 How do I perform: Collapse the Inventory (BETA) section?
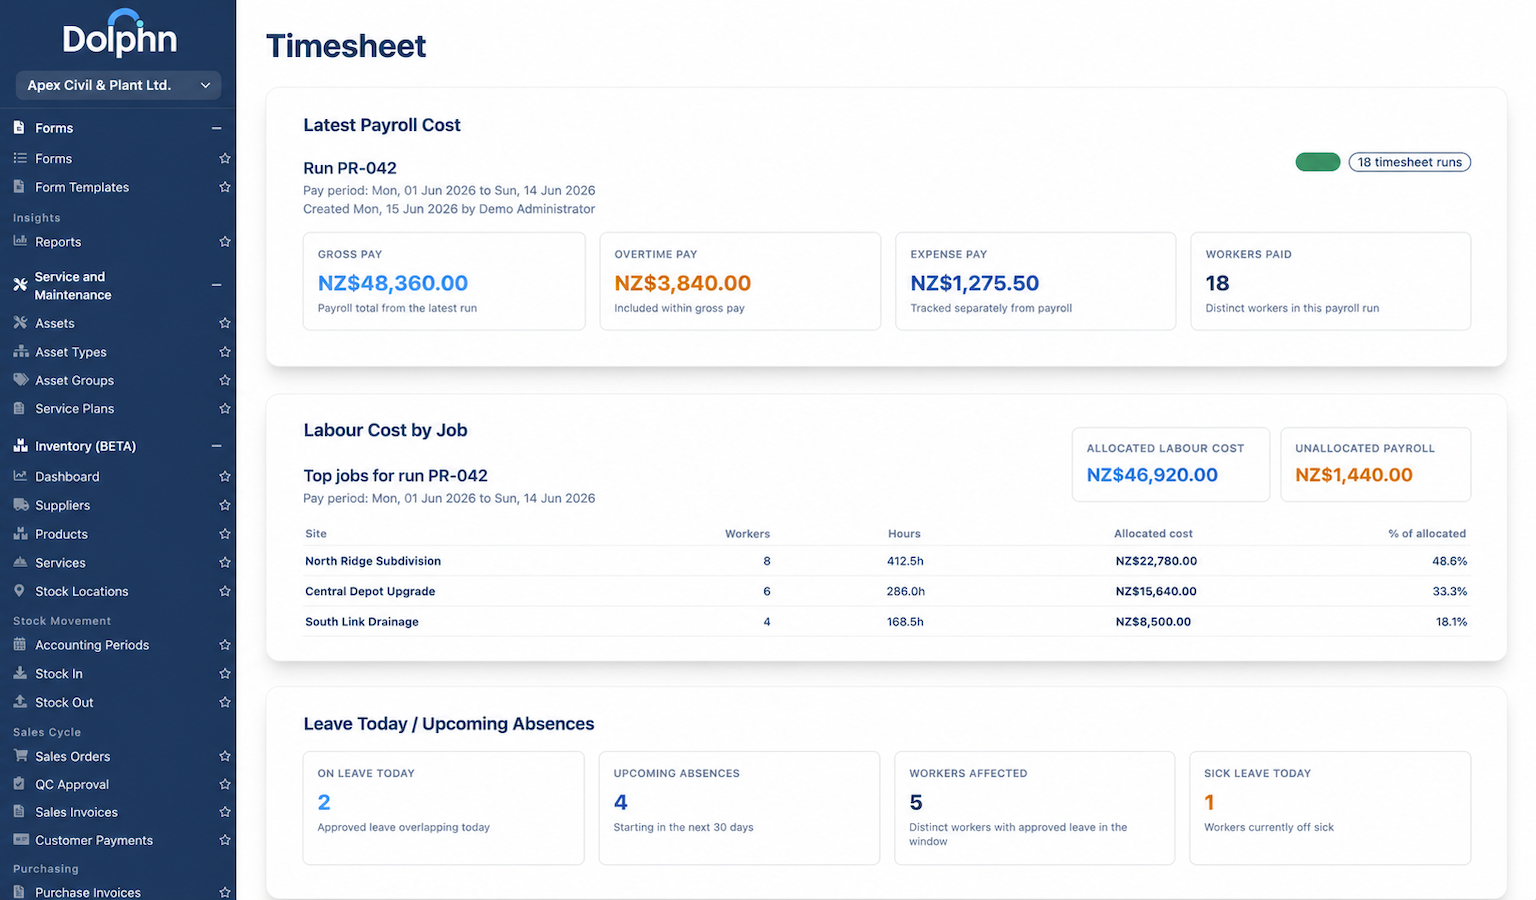point(216,446)
